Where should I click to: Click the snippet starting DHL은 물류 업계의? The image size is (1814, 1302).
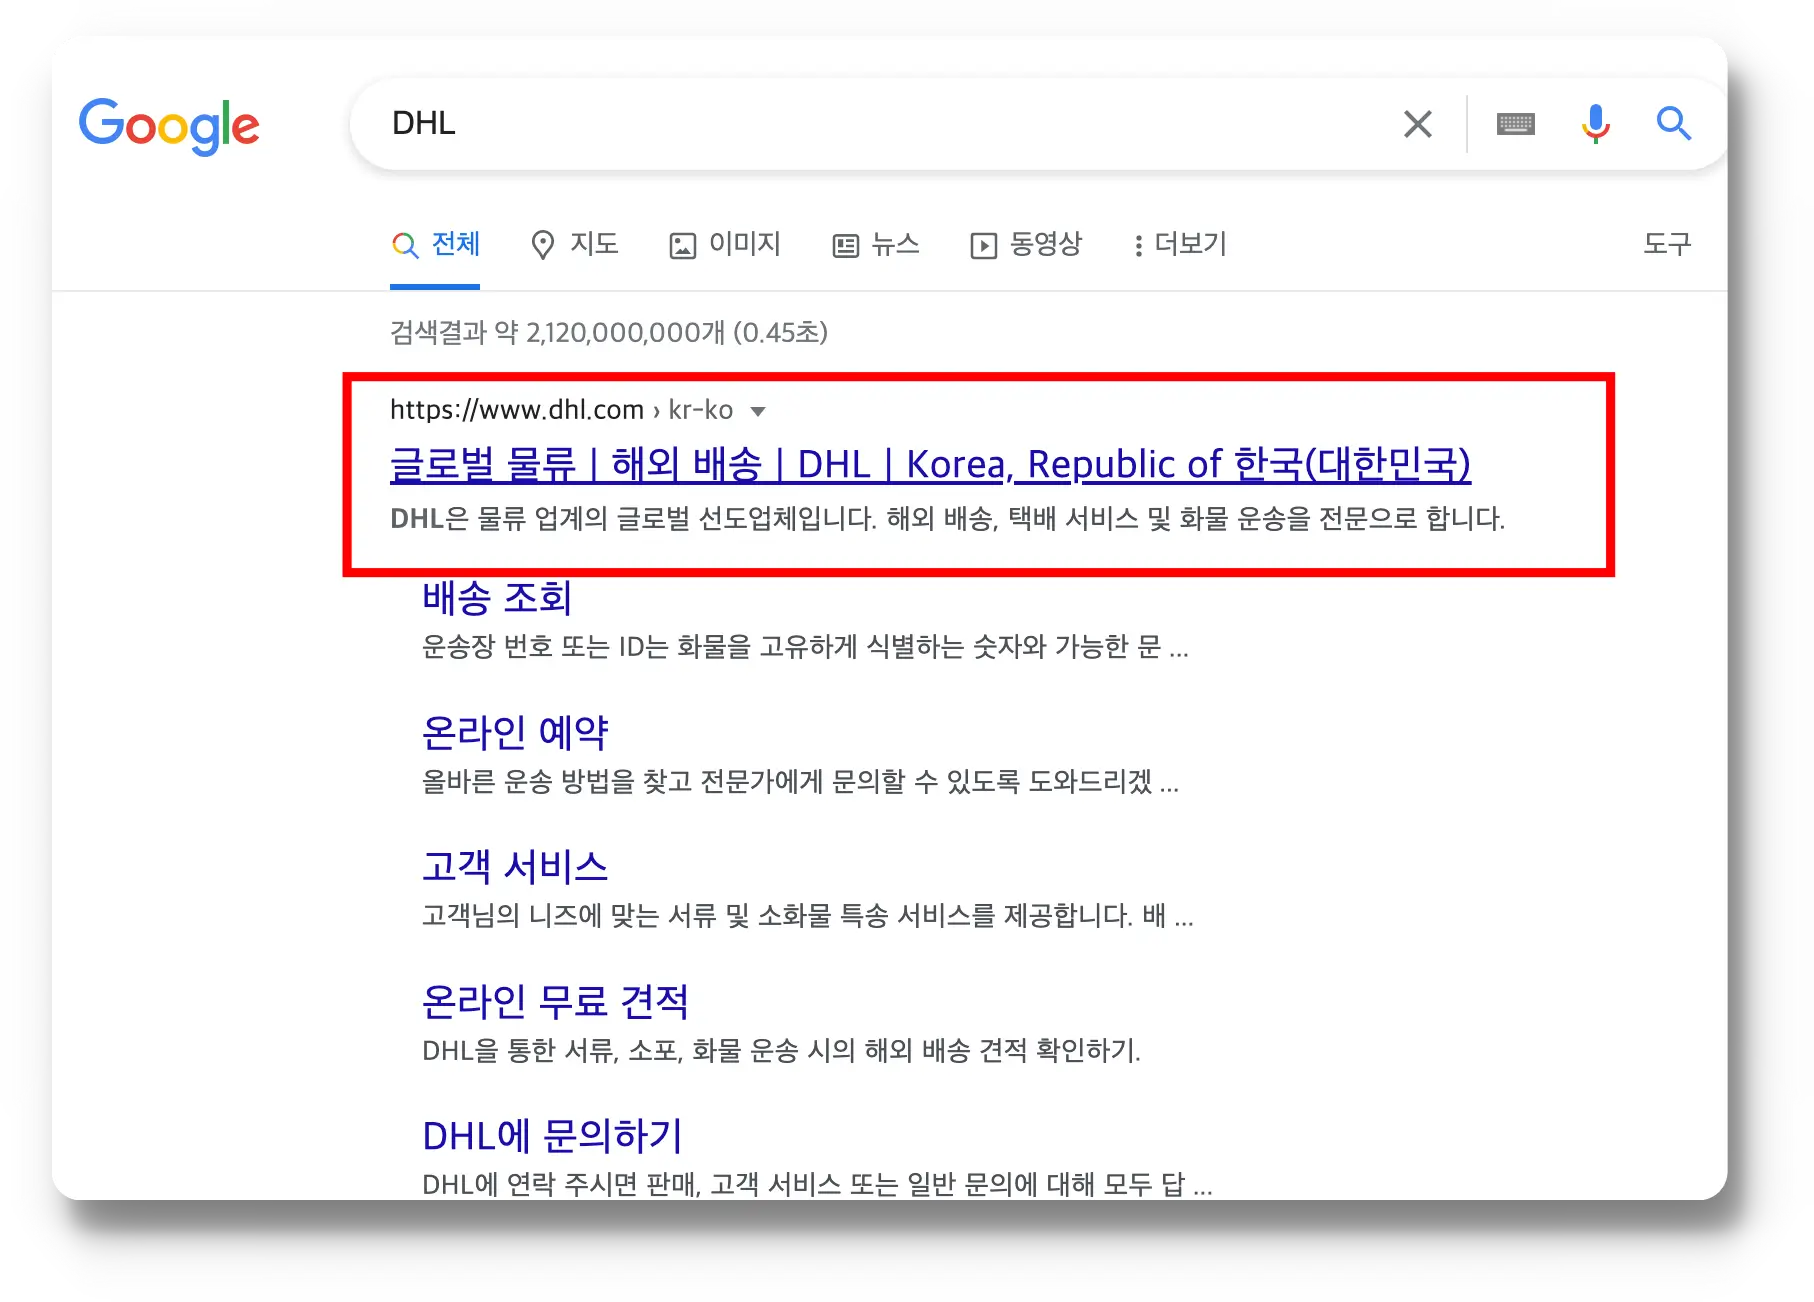pos(947,518)
